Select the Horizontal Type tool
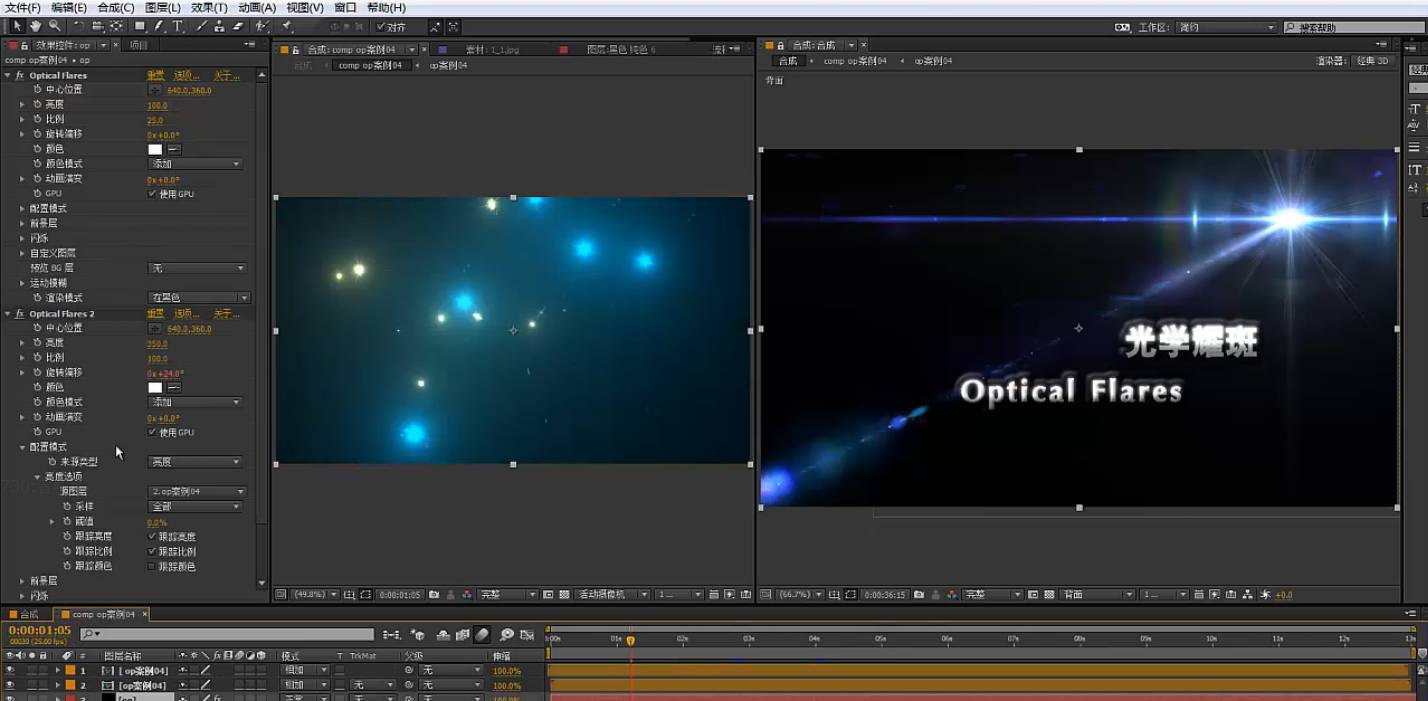 click(x=178, y=26)
